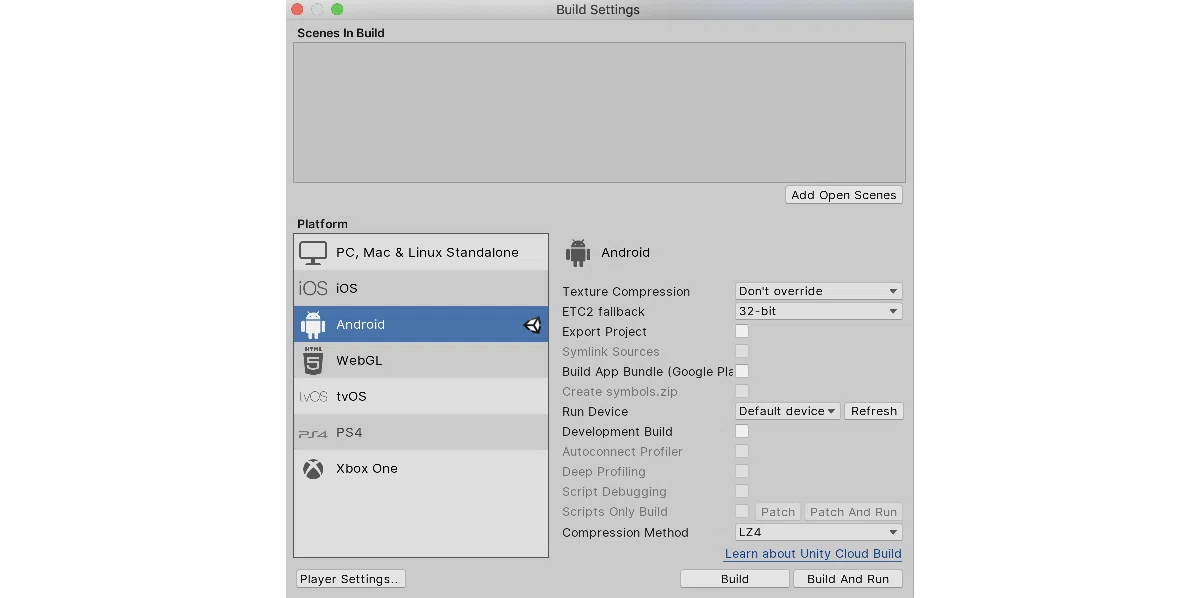Toggle the Create symbols.zip checkbox
The width and height of the screenshot is (1200, 598).
point(742,391)
